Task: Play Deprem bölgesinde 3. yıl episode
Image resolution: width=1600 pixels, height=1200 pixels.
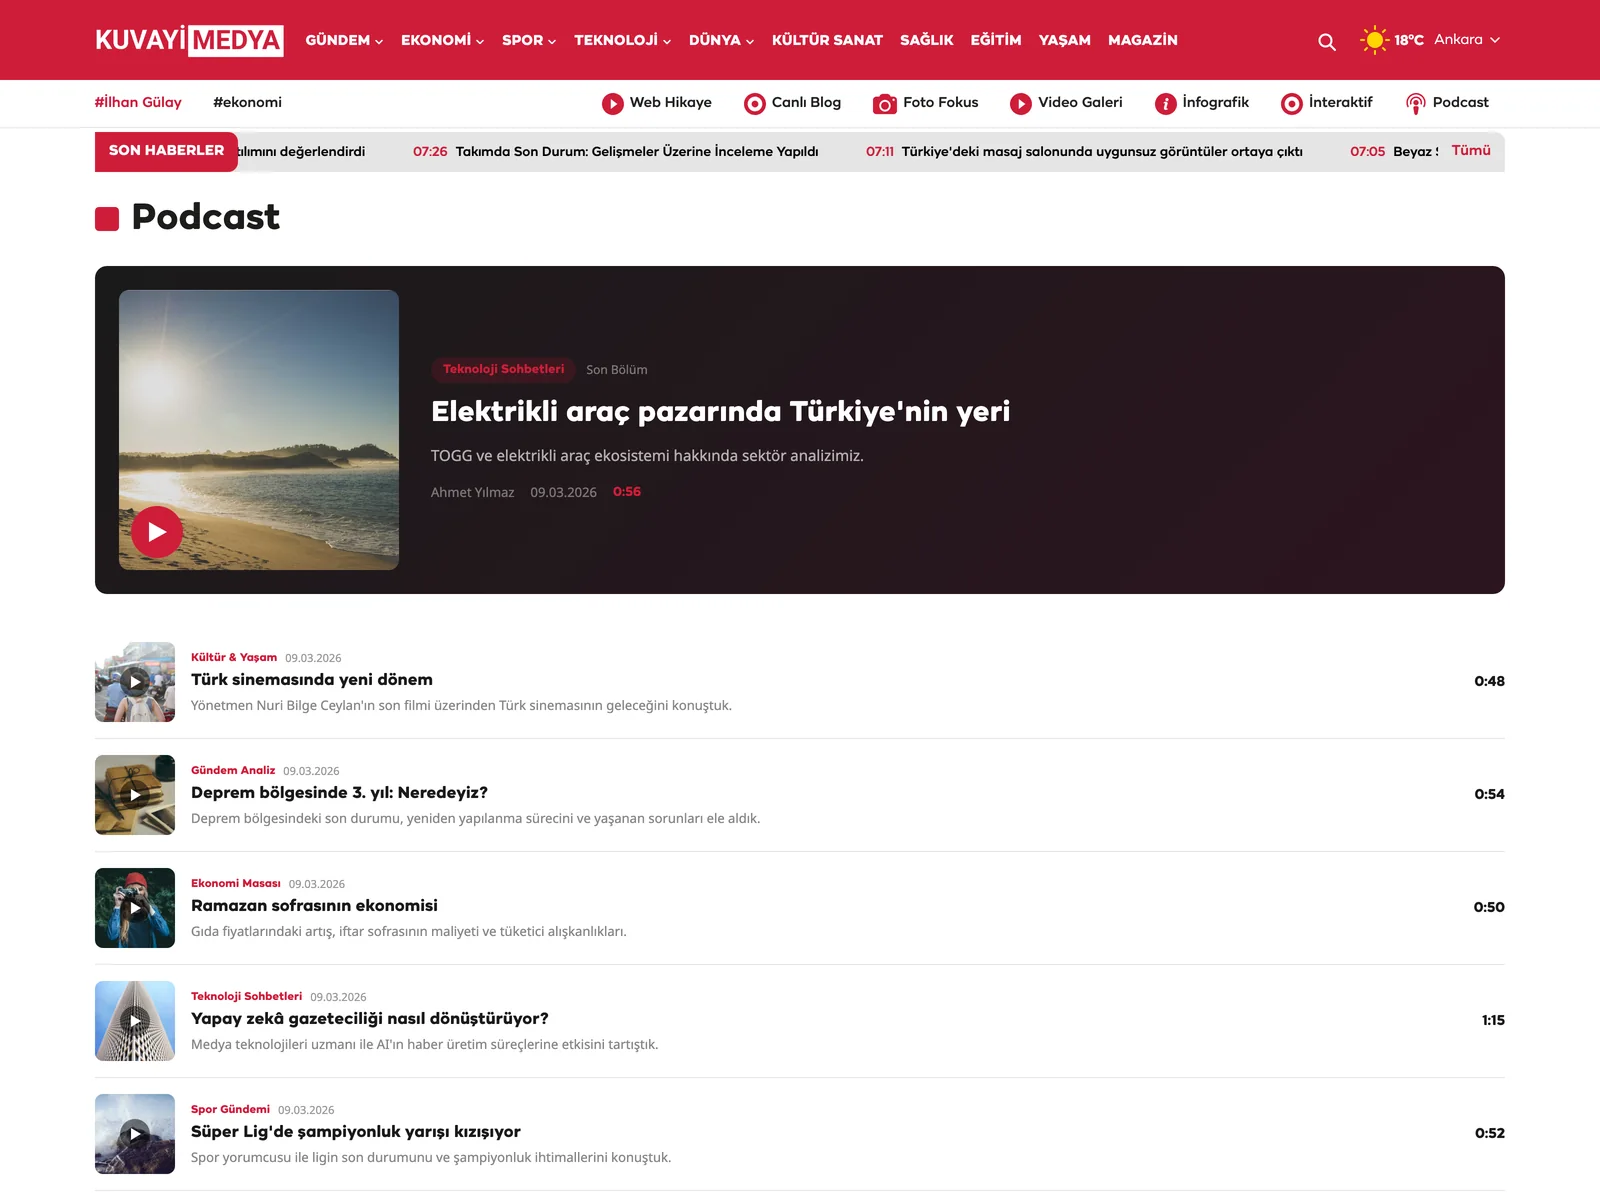Action: [135, 795]
